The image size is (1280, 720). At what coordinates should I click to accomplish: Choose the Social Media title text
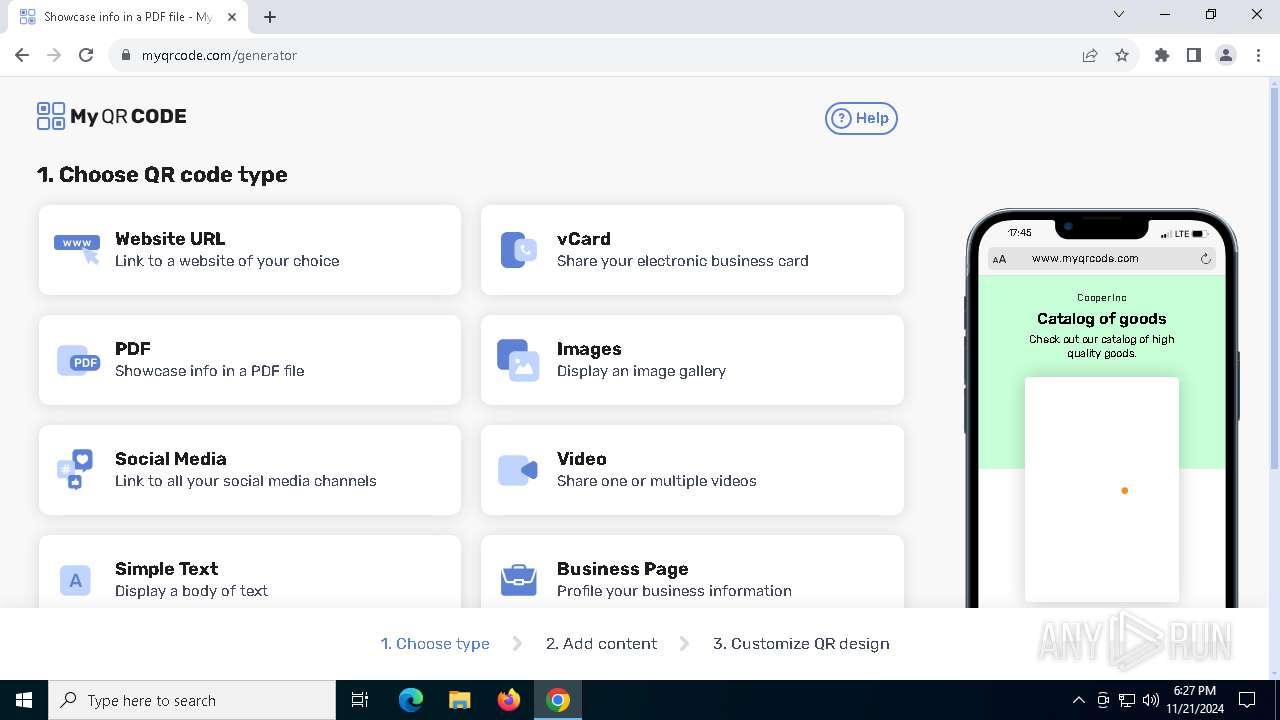click(x=171, y=459)
